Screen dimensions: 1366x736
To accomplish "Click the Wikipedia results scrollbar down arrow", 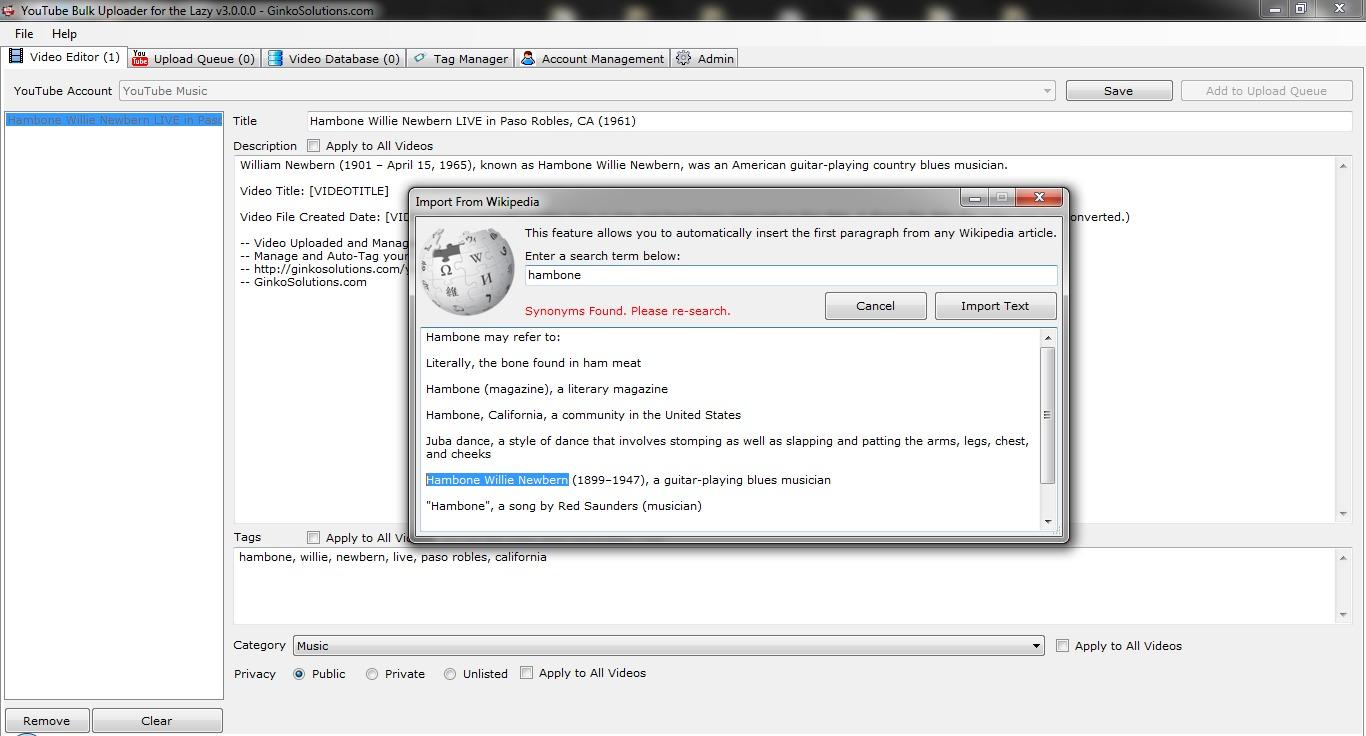I will 1048,522.
